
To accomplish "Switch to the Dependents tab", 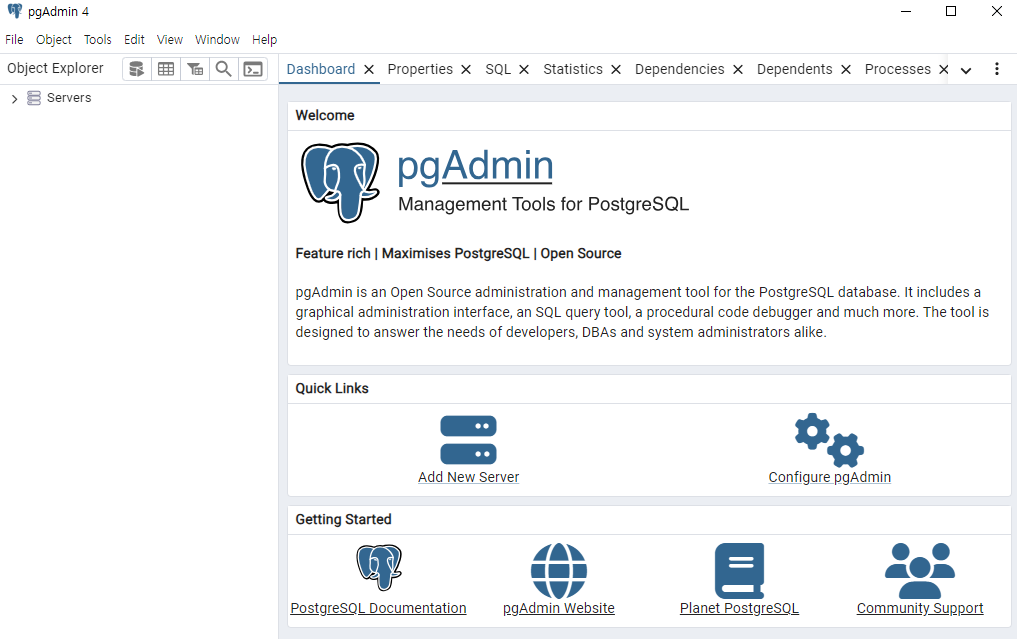I will coord(794,69).
